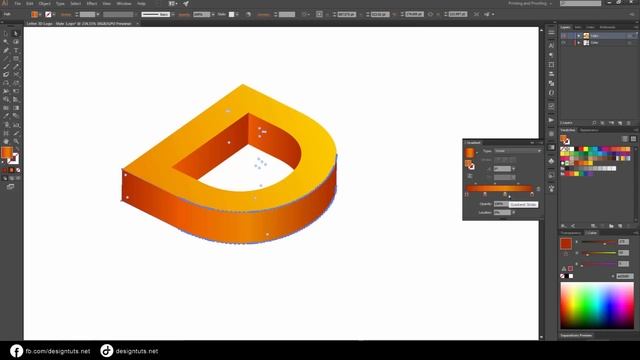This screenshot has height=360, width=640.
Task: Click the right end gradient color stop
Action: coord(532,194)
